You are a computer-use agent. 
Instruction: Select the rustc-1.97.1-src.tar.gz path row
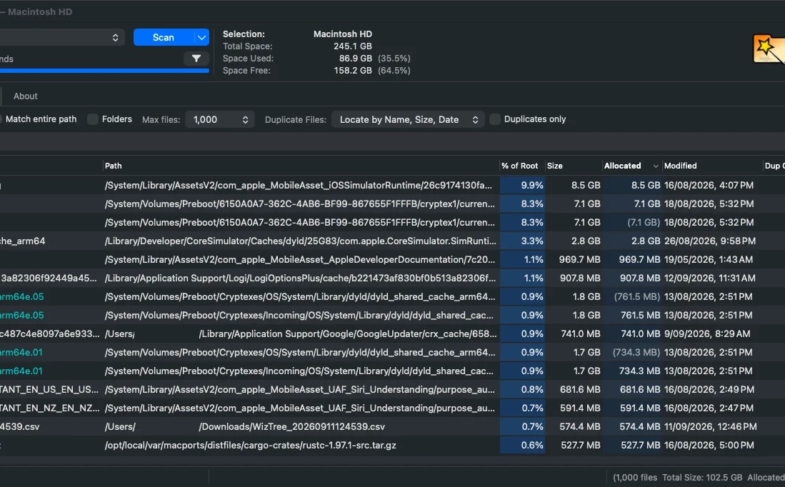coord(250,445)
